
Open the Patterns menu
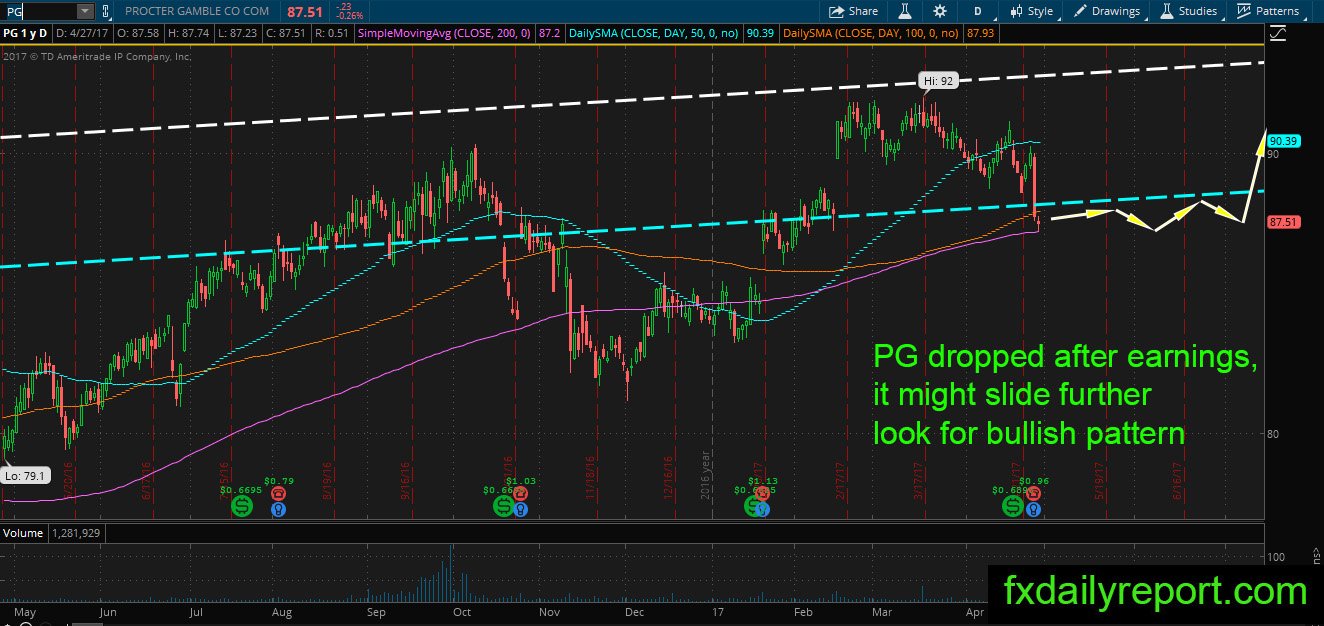pos(1268,11)
